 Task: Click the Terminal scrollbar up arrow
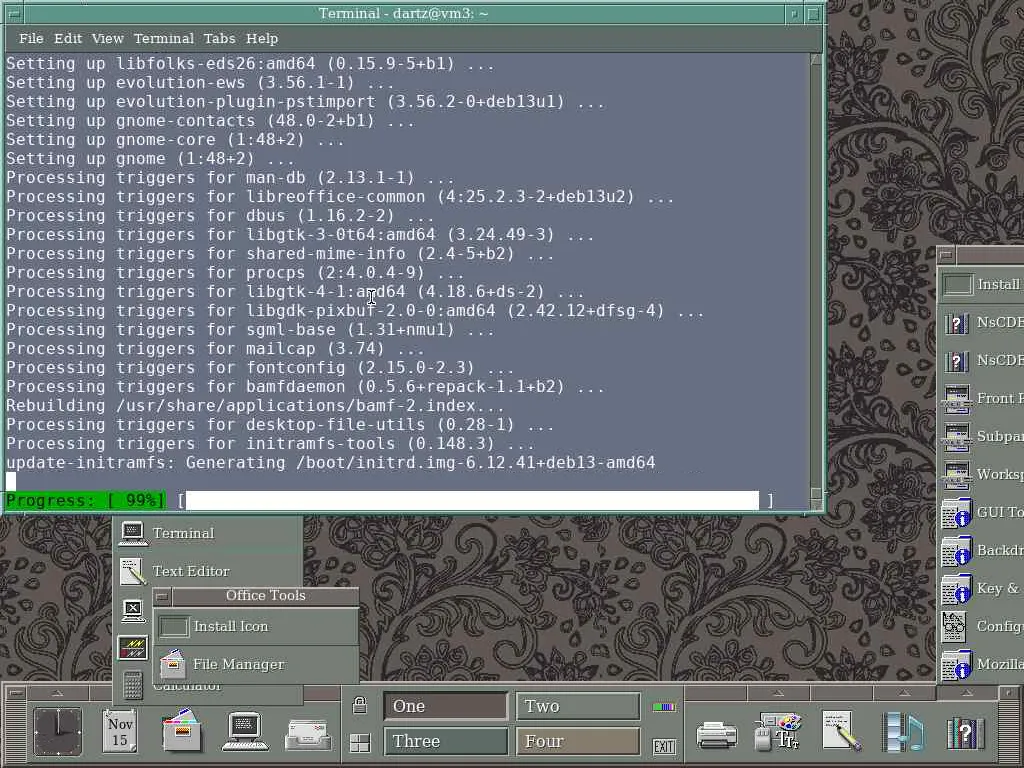pyautogui.click(x=816, y=59)
